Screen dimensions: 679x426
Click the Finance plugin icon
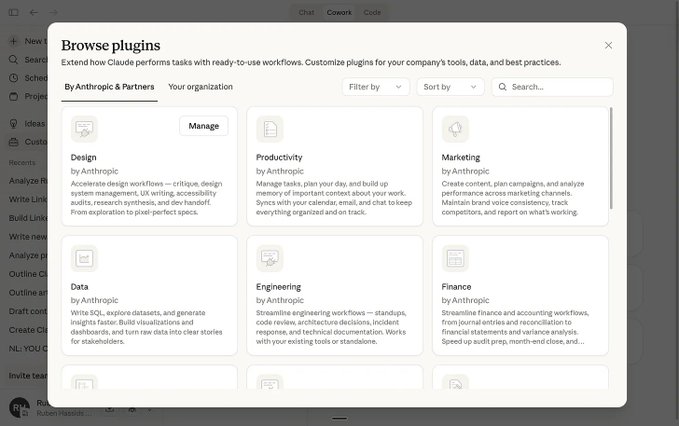(455, 258)
